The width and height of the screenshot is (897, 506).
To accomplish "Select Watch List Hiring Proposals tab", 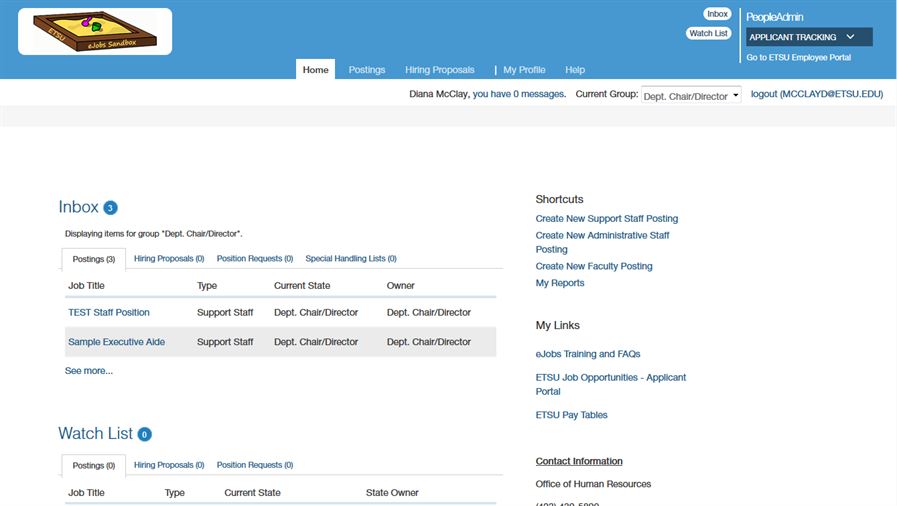I will 169,465.
